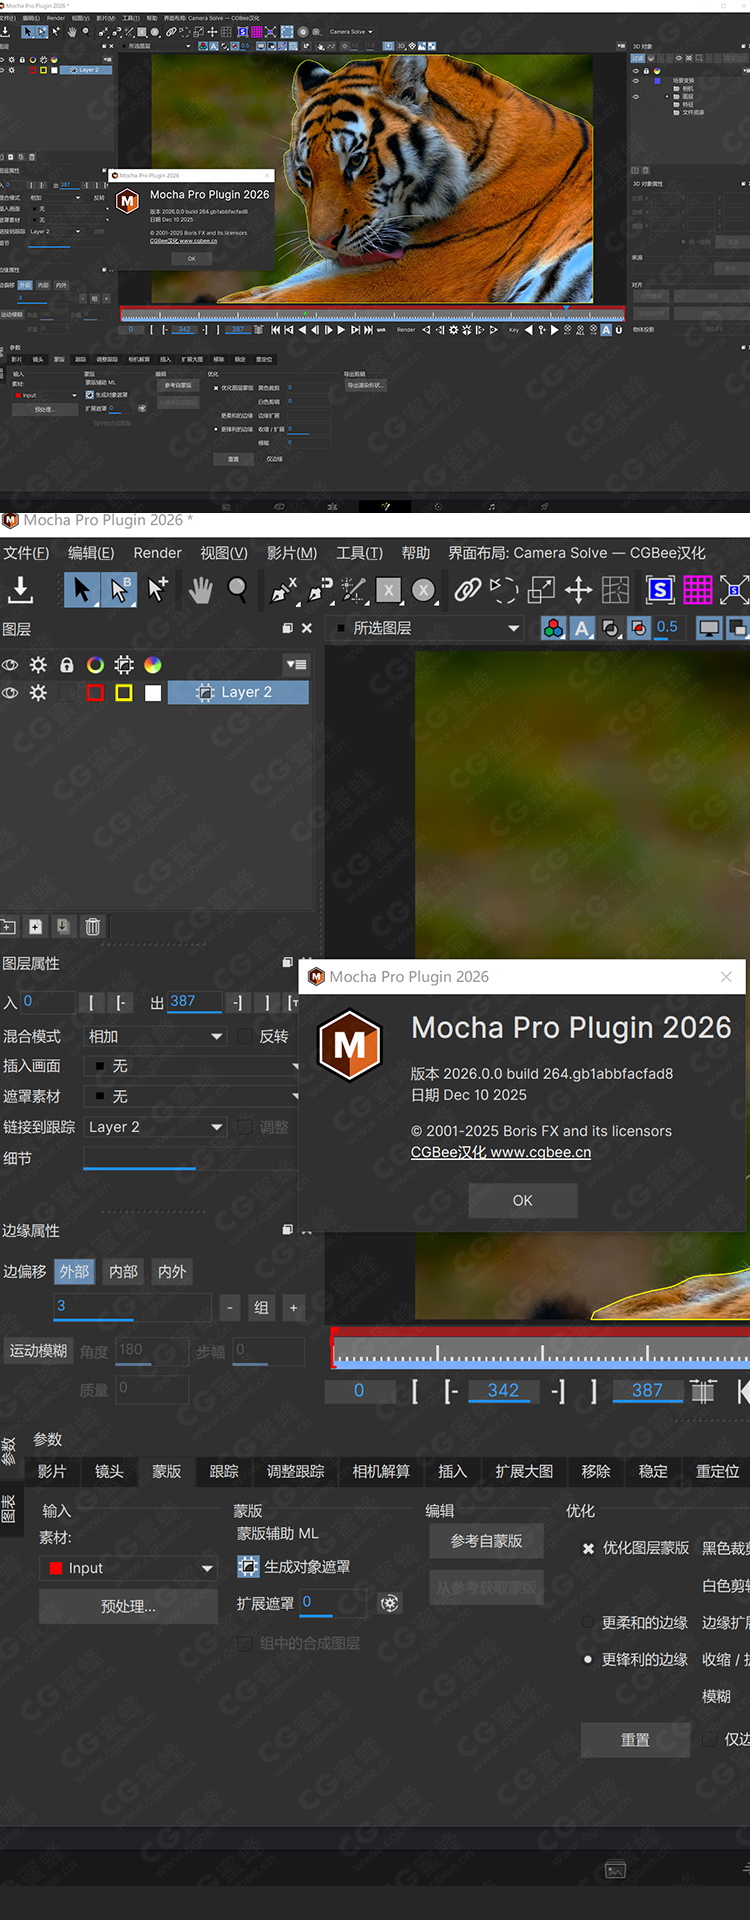
Task: Select the add-point arrow tool
Action: click(x=158, y=590)
